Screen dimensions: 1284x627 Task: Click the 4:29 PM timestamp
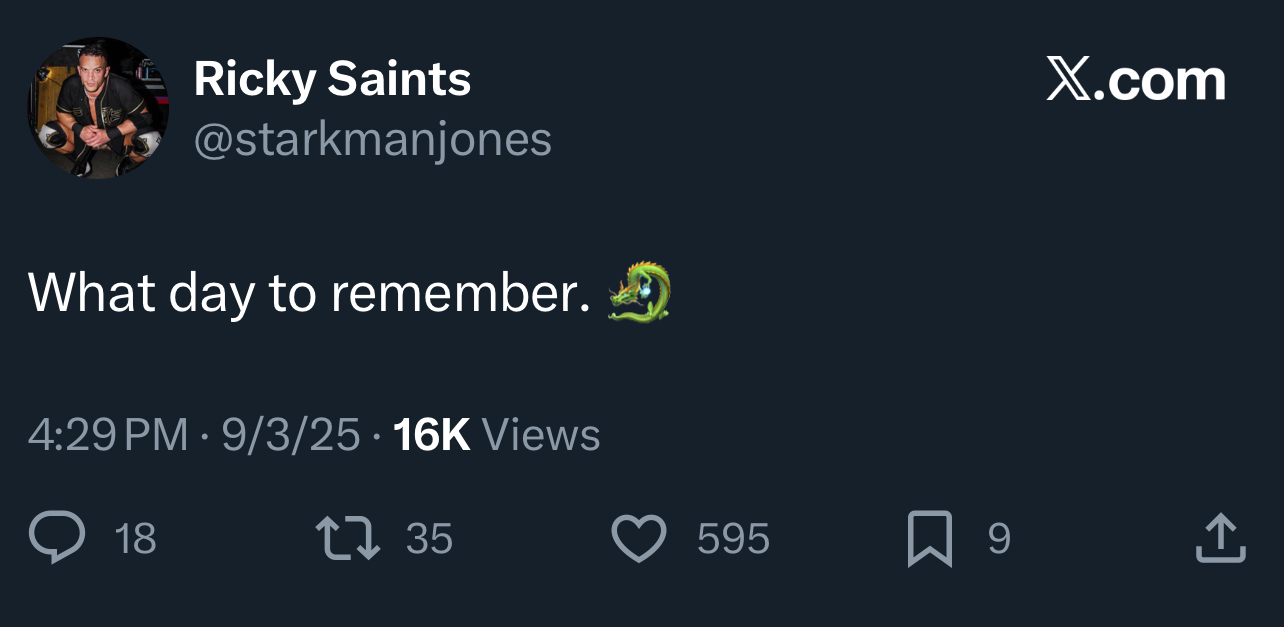pyautogui.click(x=108, y=435)
